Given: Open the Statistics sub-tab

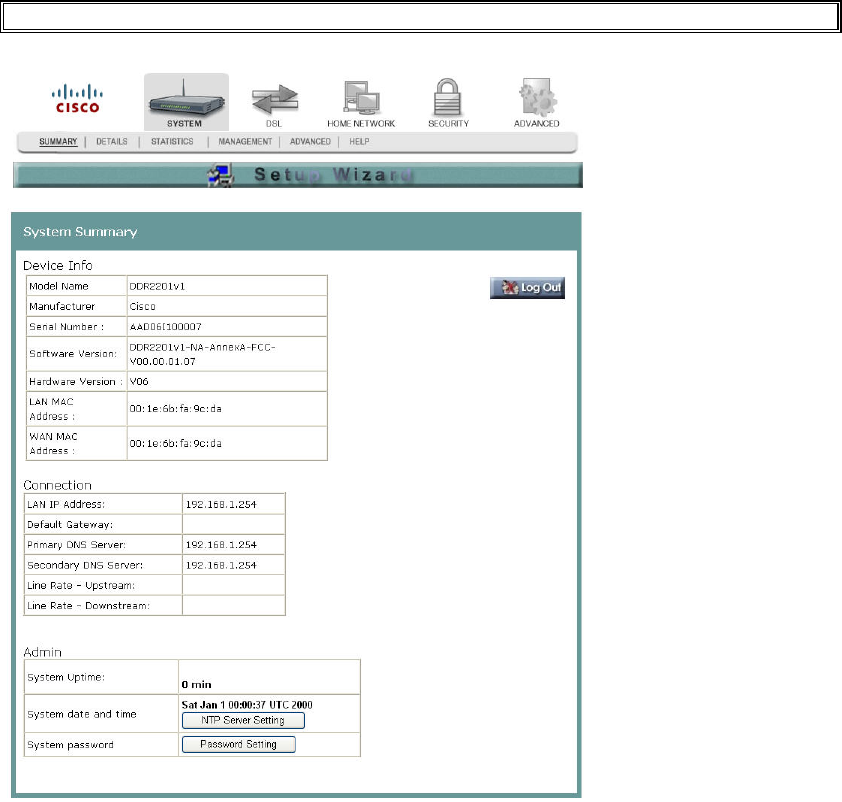Looking at the screenshot, I should [172, 141].
